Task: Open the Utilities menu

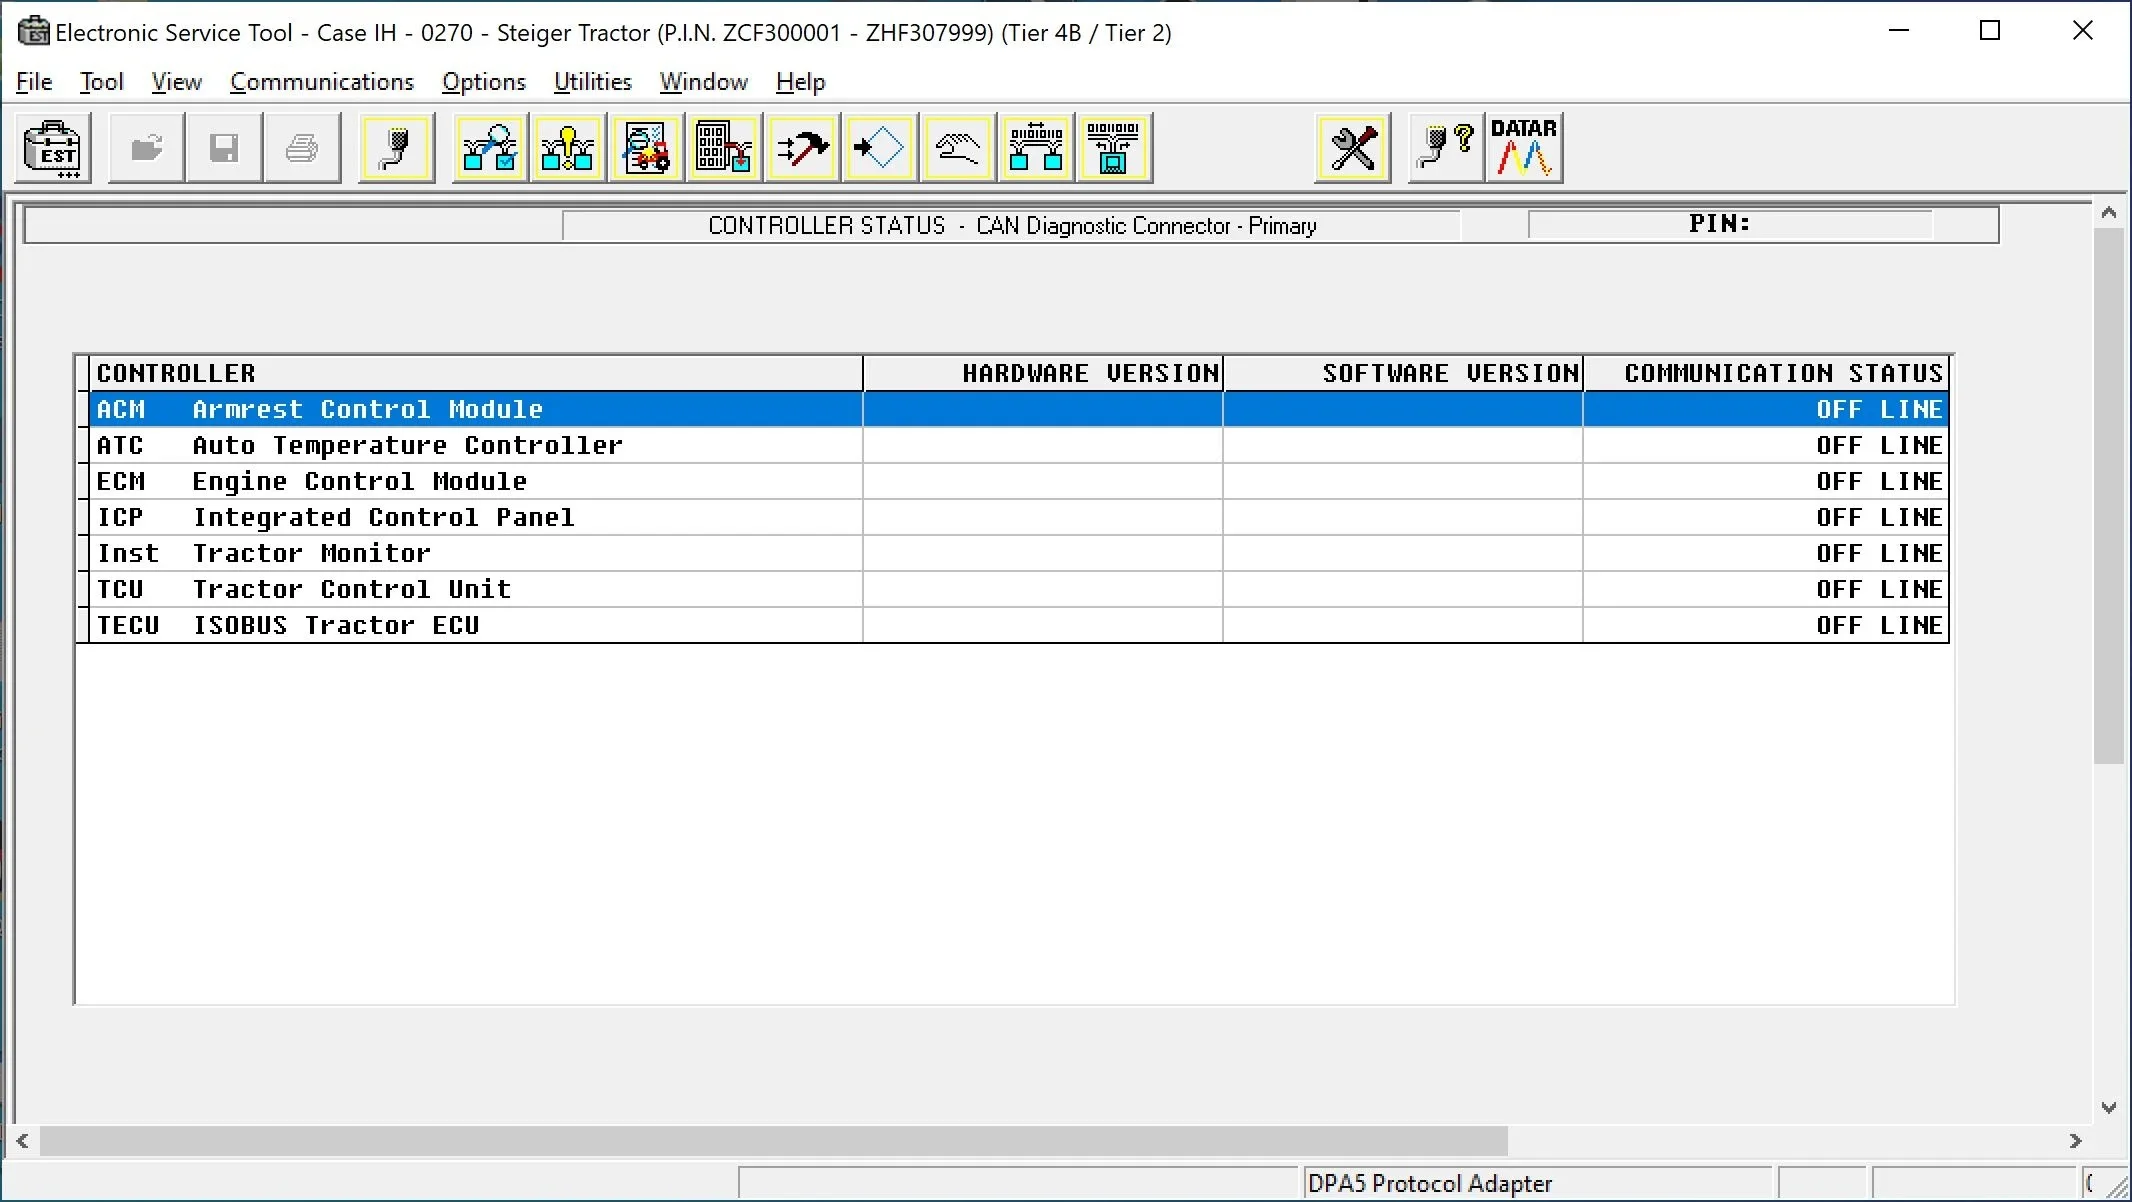Action: coord(592,82)
